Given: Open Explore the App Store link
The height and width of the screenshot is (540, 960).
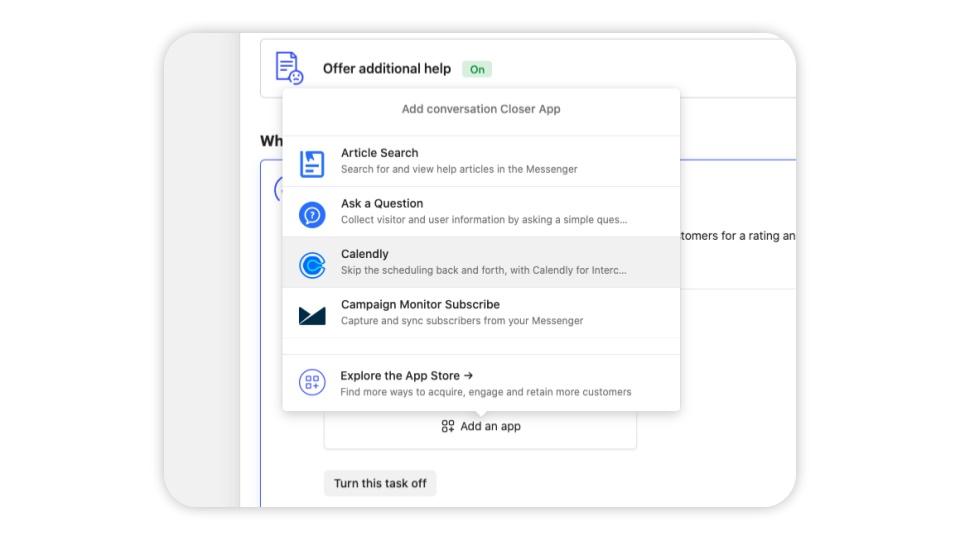Looking at the screenshot, I should point(481,383).
